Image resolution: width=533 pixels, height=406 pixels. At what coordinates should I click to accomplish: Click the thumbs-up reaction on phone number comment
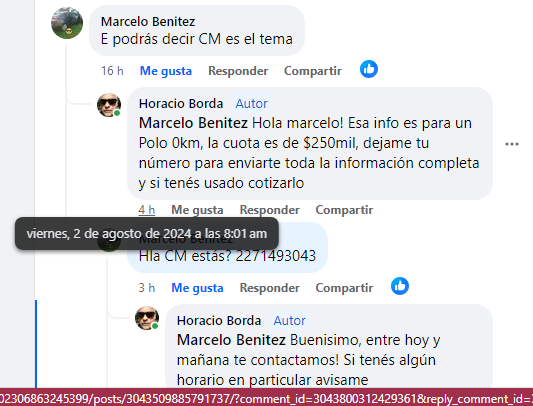[400, 286]
